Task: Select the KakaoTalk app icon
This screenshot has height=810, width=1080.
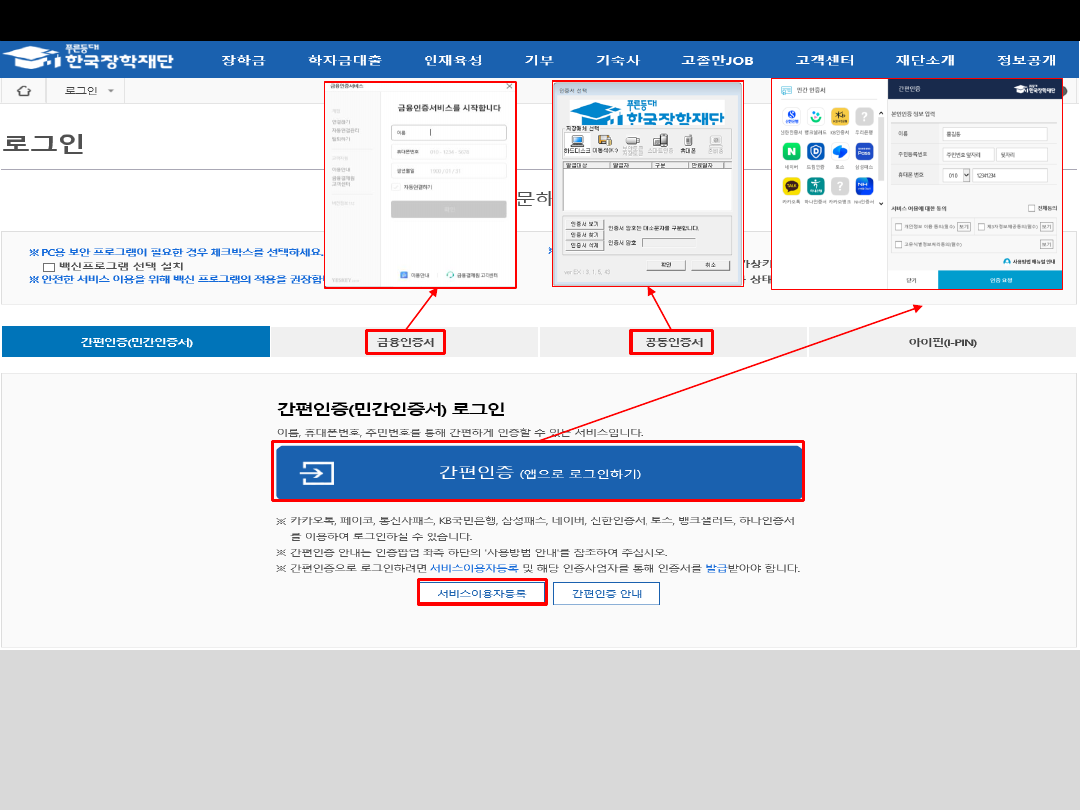Action: click(791, 186)
